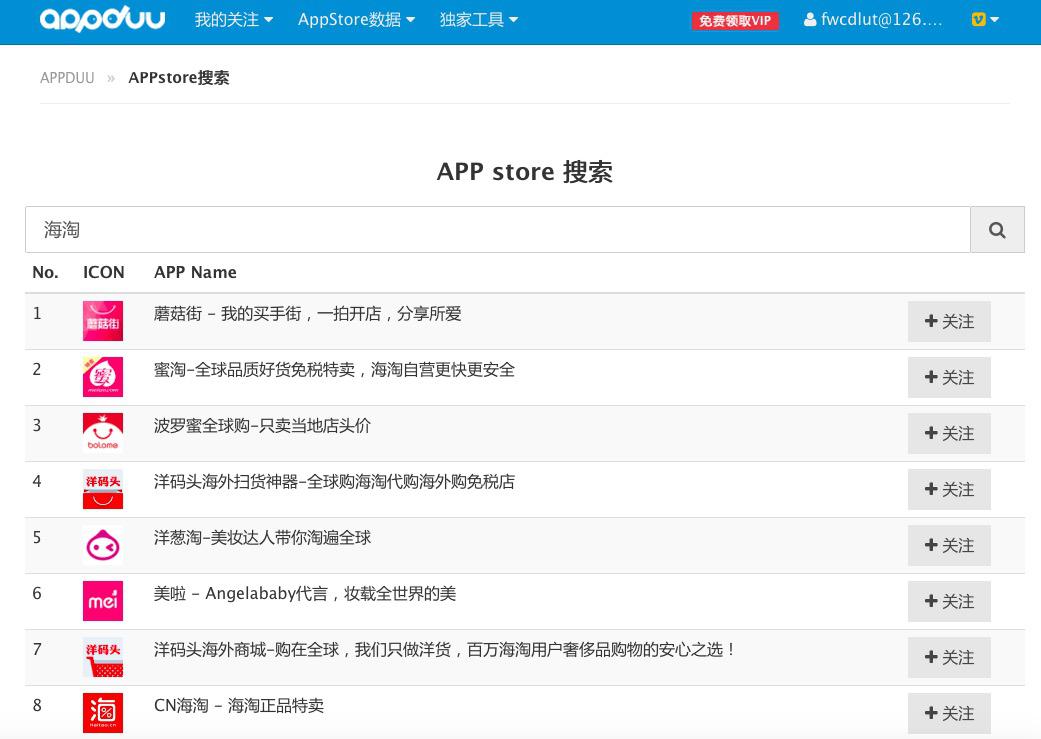This screenshot has height=739, width=1041.
Task: Follow 蘑菇街 using its 关注 button
Action: tap(948, 321)
